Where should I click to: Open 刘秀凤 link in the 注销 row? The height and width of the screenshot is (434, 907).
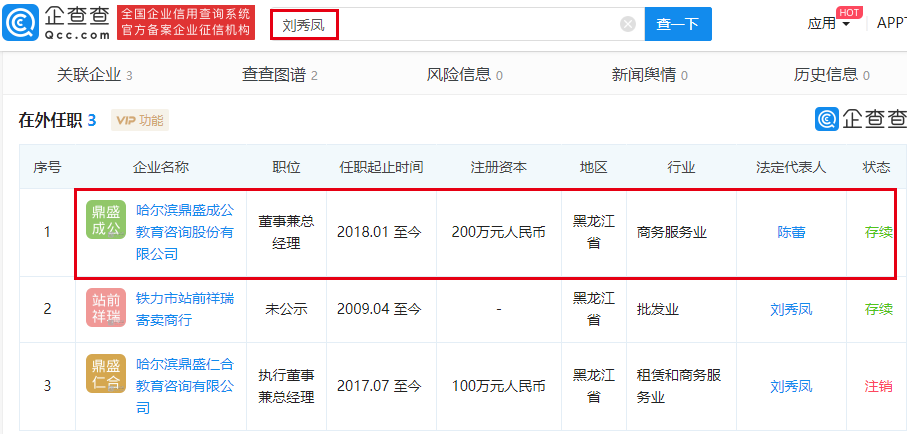click(791, 386)
